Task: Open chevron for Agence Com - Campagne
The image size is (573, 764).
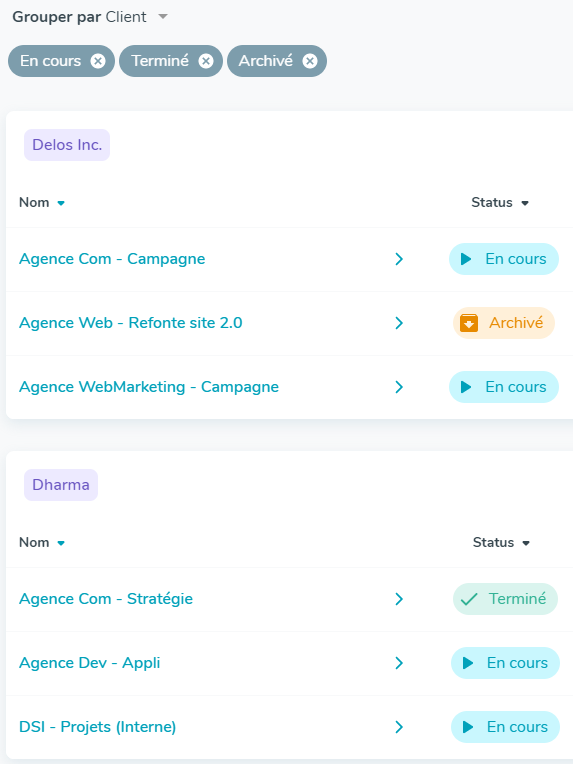Action: [399, 259]
